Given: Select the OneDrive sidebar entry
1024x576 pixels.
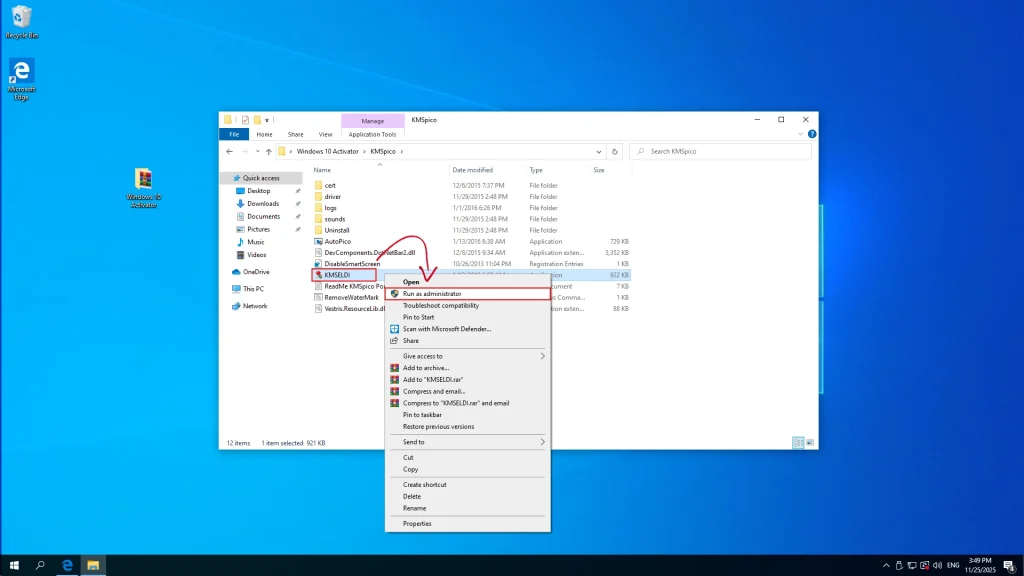Looking at the screenshot, I should click(256, 270).
